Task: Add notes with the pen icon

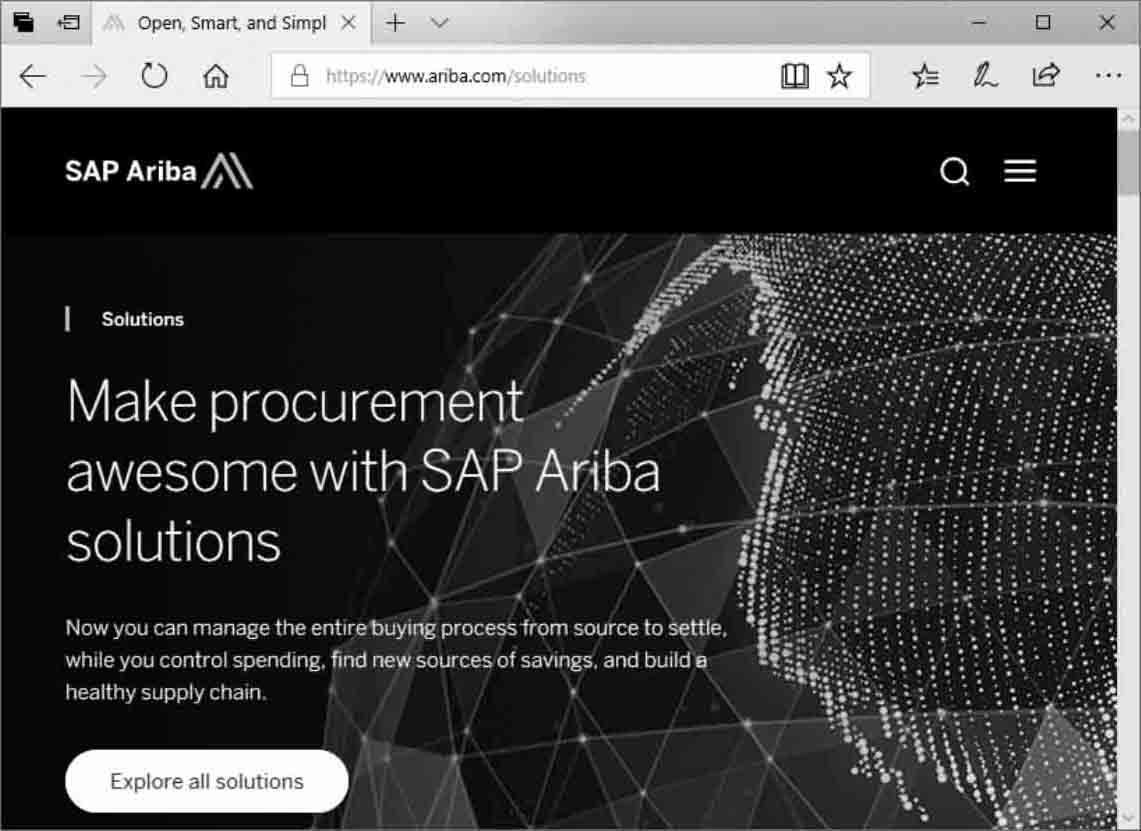Action: 985,76
